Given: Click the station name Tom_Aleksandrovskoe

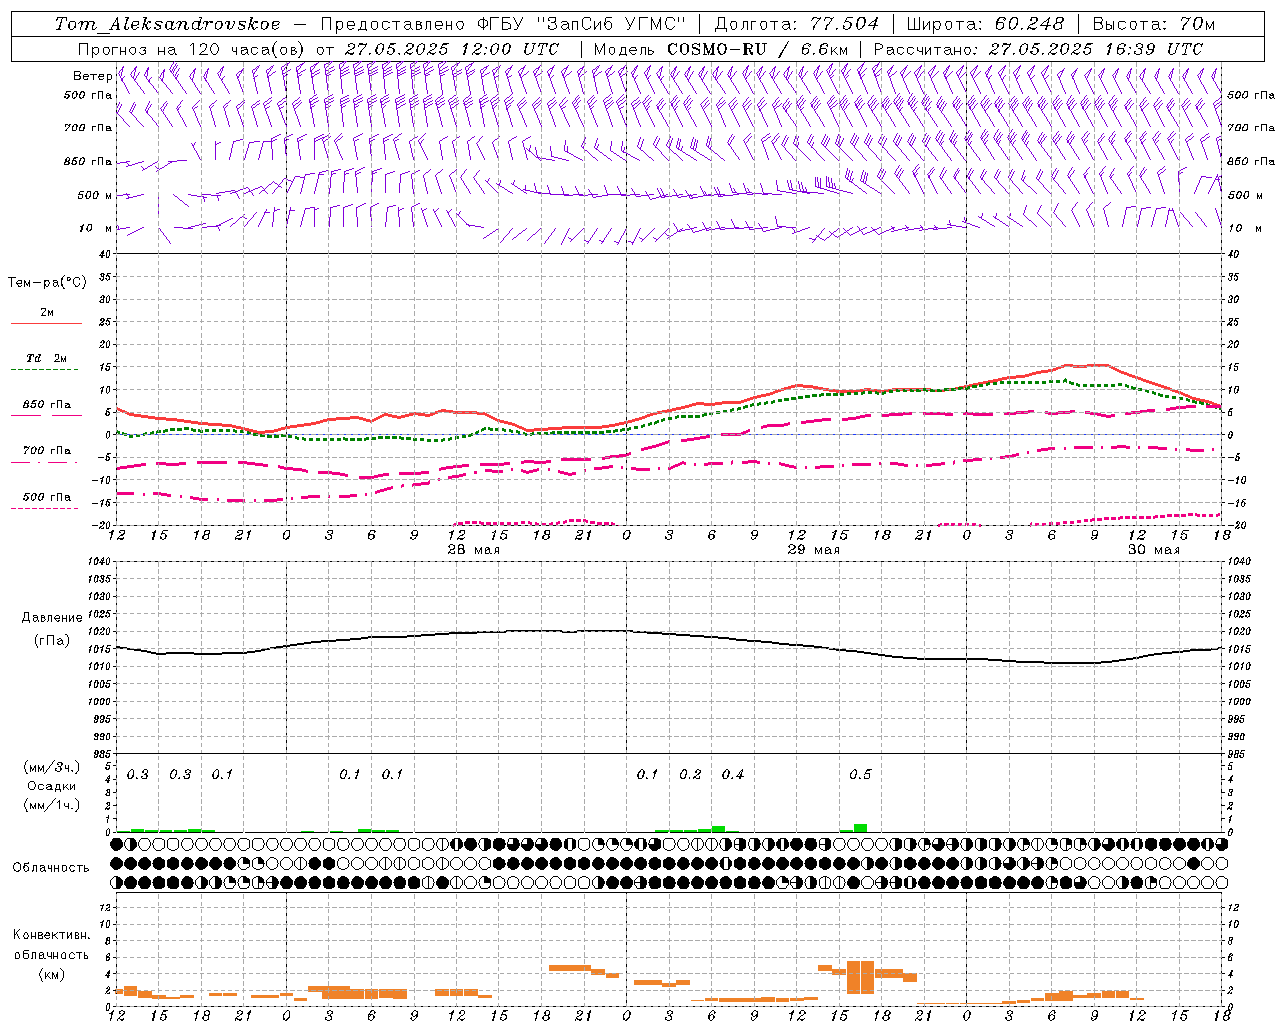Looking at the screenshot, I should pyautogui.click(x=168, y=24).
